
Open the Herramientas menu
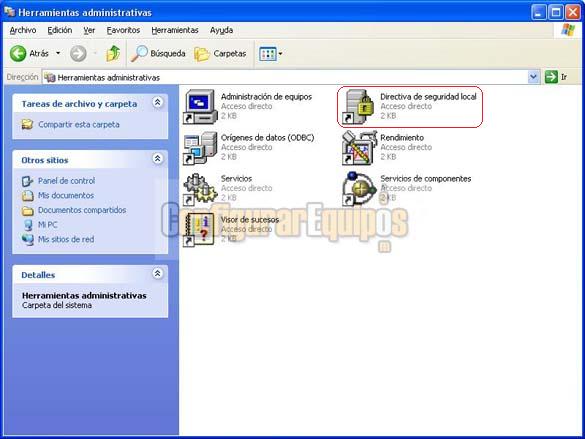175,30
